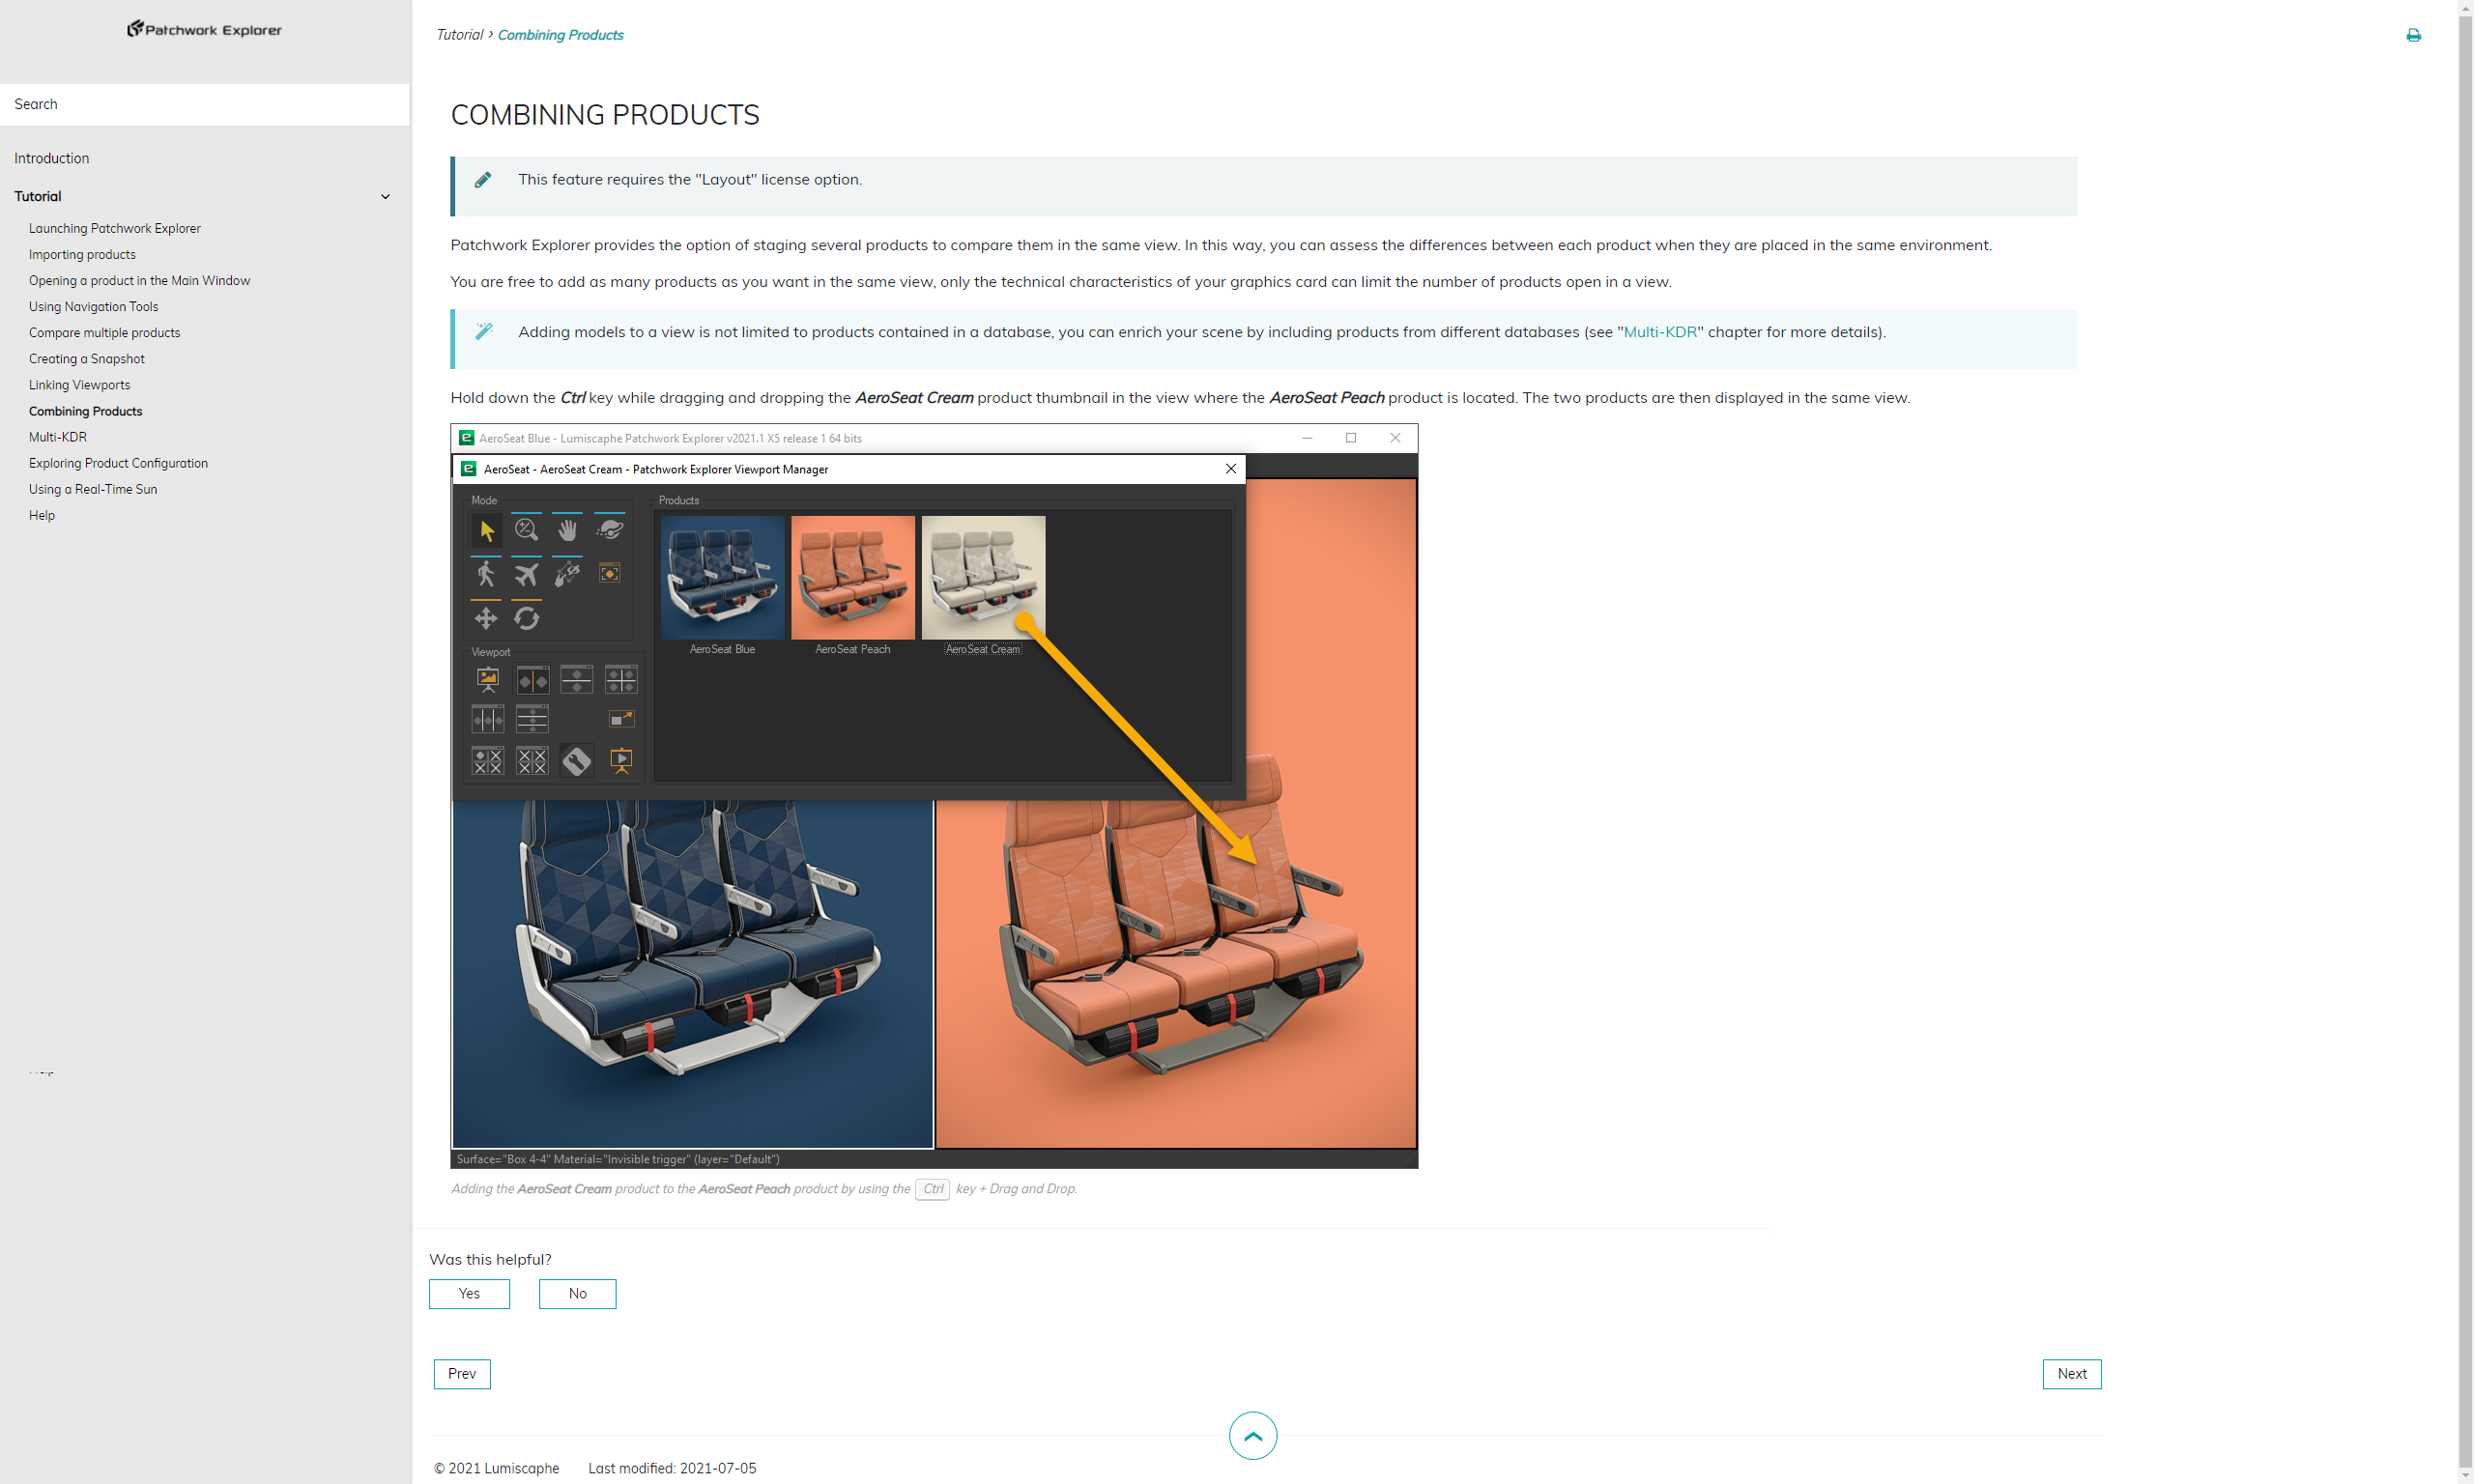This screenshot has width=2474, height=1484.
Task: Click the close-three-viewports grid icon
Action: pyautogui.click(x=488, y=761)
